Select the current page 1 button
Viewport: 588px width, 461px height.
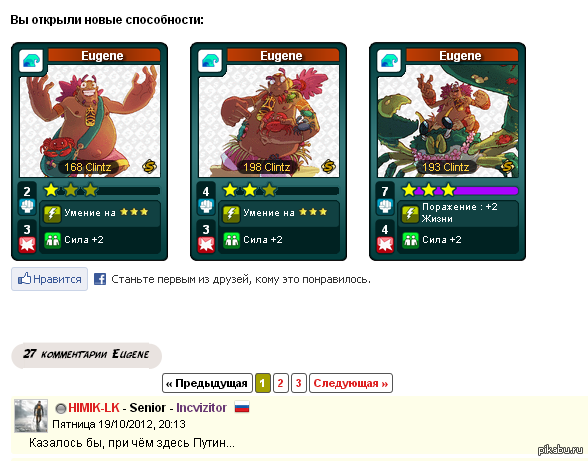coord(262,383)
